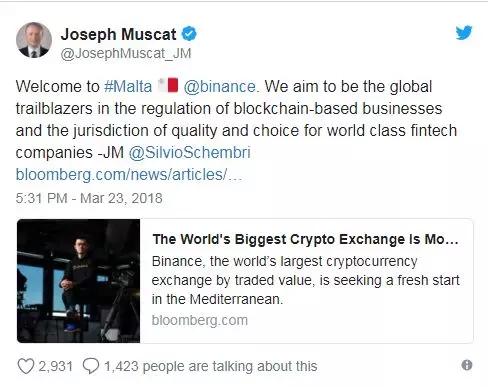Open the Bloomberg article preview image
The height and width of the screenshot is (387, 488).
79,281
